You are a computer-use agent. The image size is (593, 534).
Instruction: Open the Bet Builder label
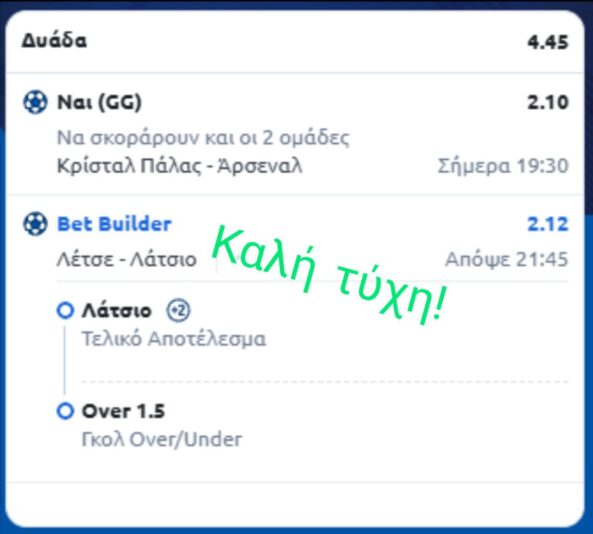click(114, 224)
